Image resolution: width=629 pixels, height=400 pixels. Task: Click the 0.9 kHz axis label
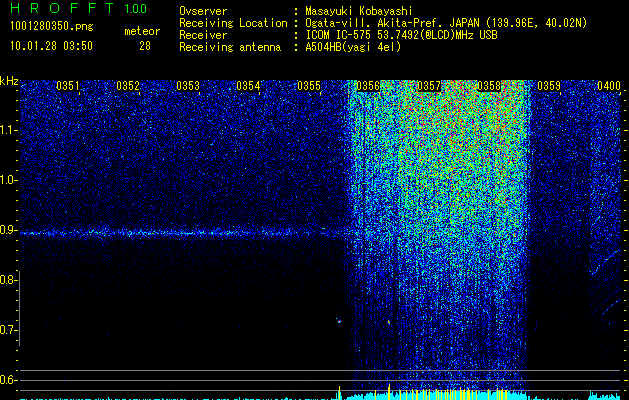point(8,230)
